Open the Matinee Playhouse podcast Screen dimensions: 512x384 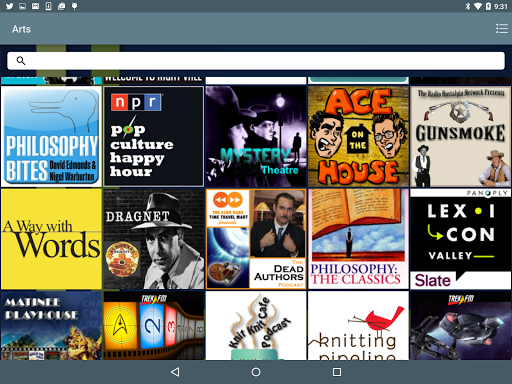pos(51,325)
